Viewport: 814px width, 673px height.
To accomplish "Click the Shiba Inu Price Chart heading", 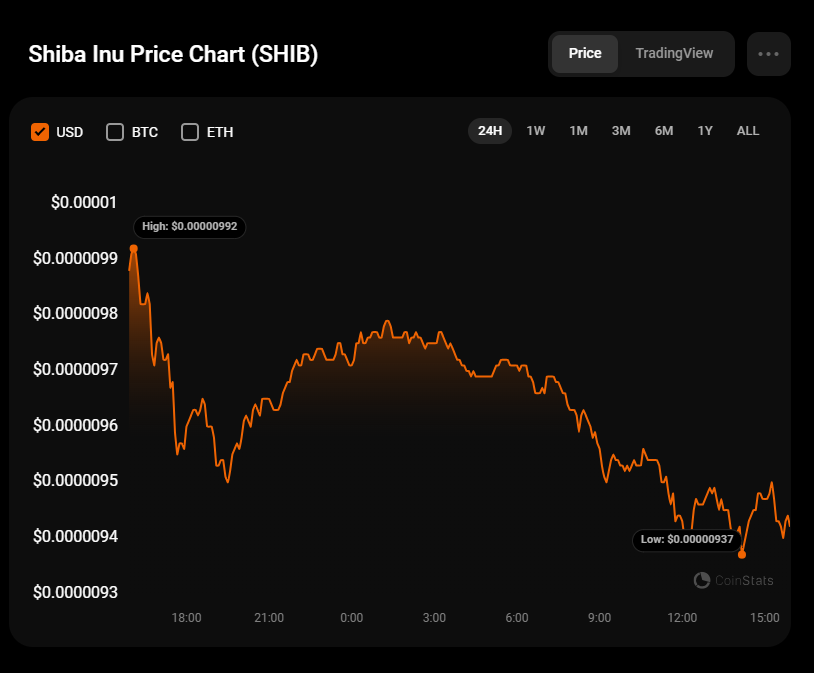I will [x=173, y=54].
